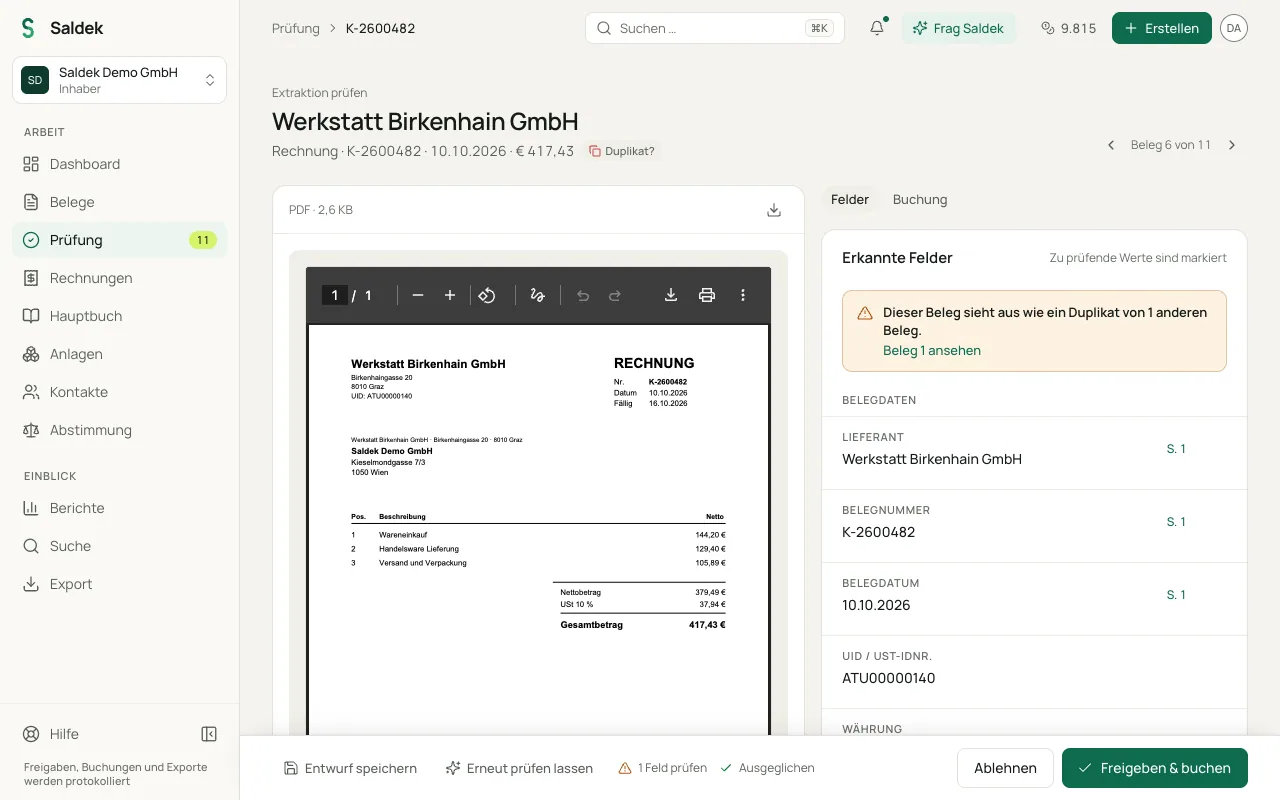Open Hauptbuch in the sidebar
The image size is (1280, 800).
119,316
